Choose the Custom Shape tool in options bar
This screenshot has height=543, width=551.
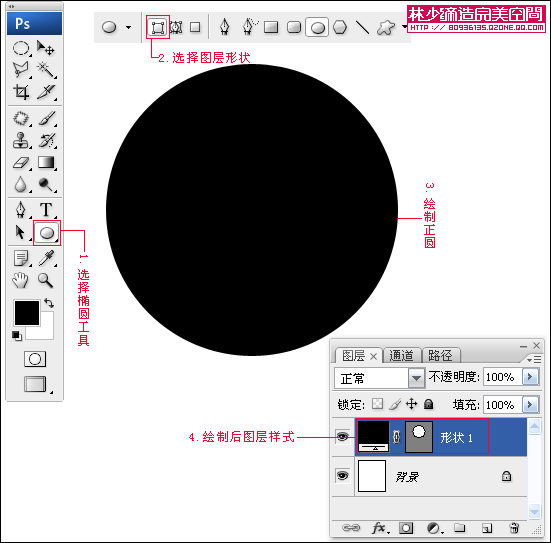point(385,27)
